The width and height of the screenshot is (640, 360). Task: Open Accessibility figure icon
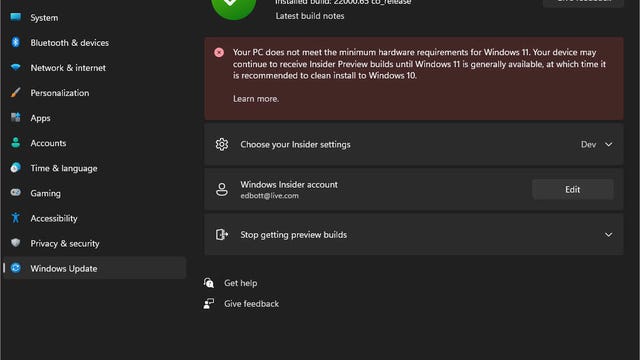tap(16, 218)
